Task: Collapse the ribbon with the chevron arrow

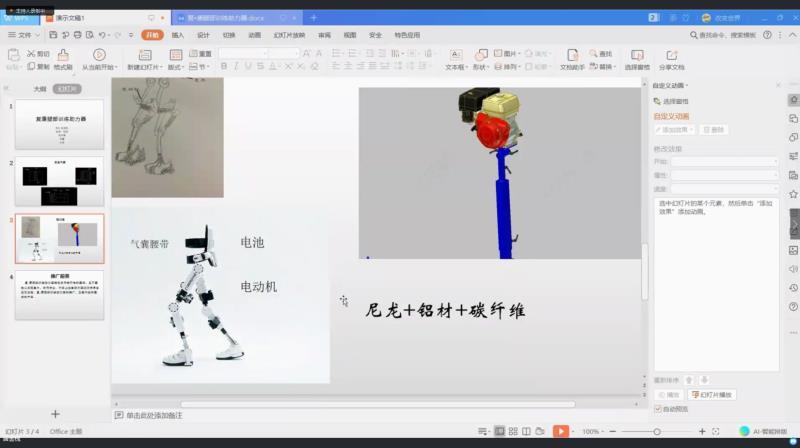Action: point(792,35)
